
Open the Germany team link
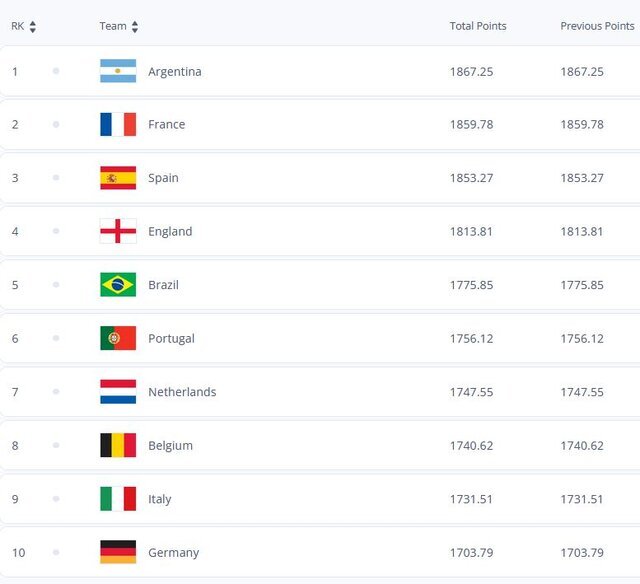tap(174, 553)
